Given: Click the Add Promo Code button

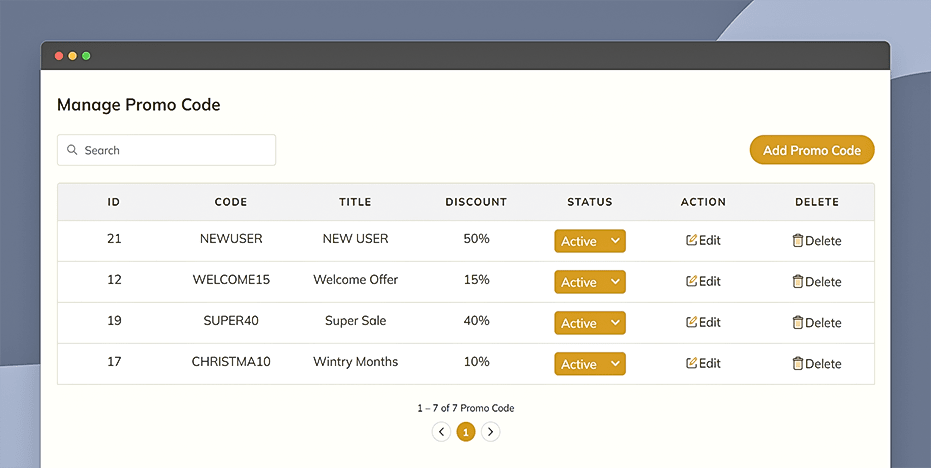Looking at the screenshot, I should (x=812, y=150).
